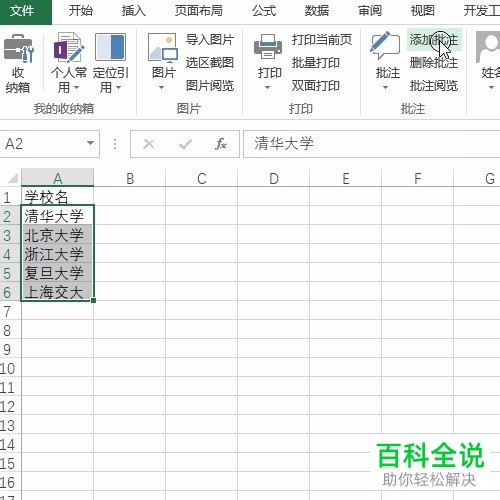Click the 删除批注 button
Image resolution: width=500 pixels, height=500 pixels.
pyautogui.click(x=434, y=63)
